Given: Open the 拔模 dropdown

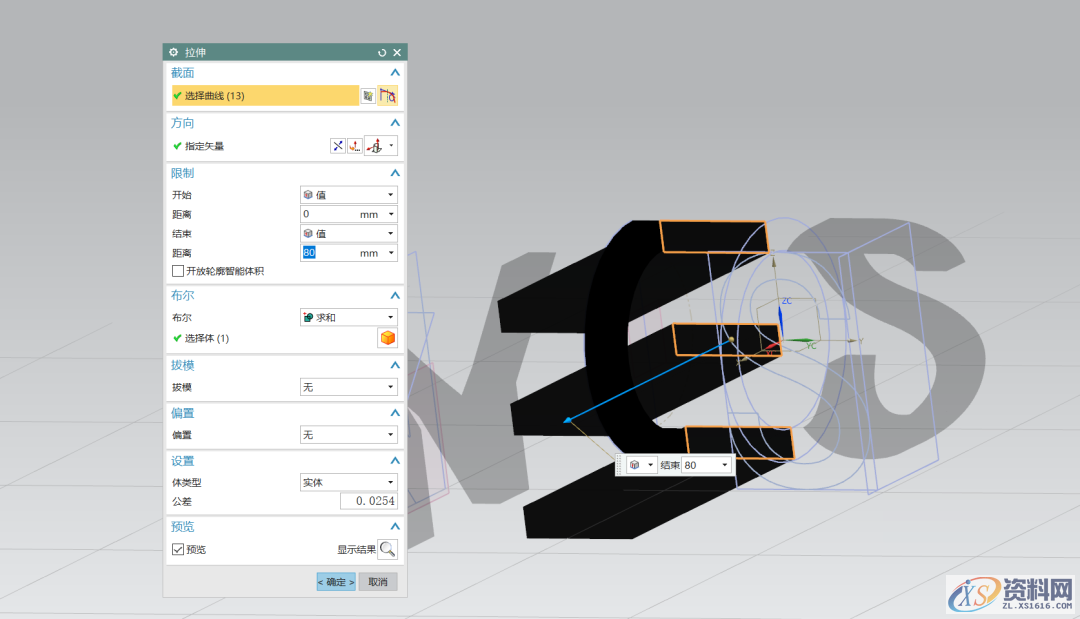Looking at the screenshot, I should coord(349,387).
